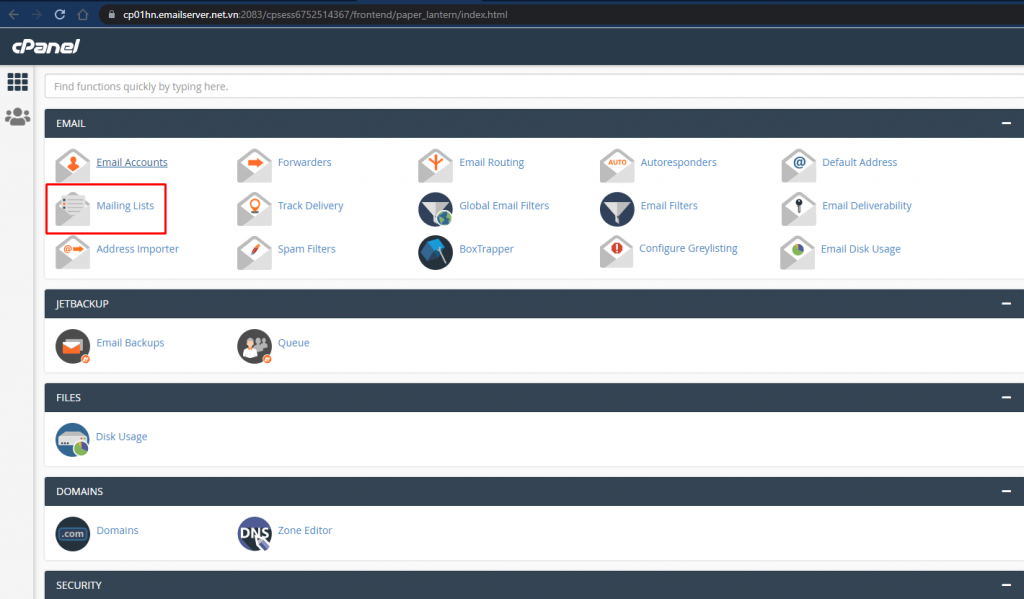The image size is (1024, 599).
Task: Click the Email Backups icon under JETBACKUP
Action: click(72, 347)
